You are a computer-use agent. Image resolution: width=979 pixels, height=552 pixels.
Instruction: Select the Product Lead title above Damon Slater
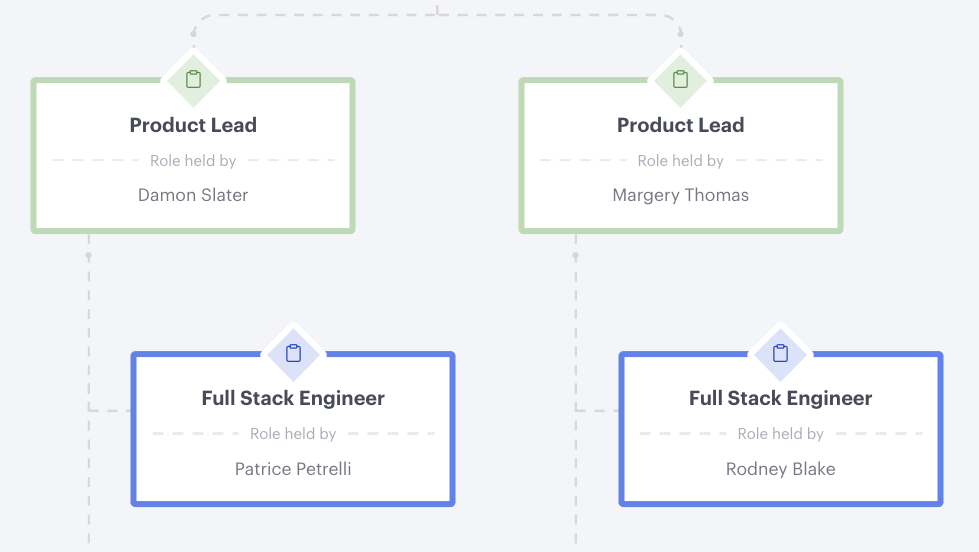(x=193, y=125)
